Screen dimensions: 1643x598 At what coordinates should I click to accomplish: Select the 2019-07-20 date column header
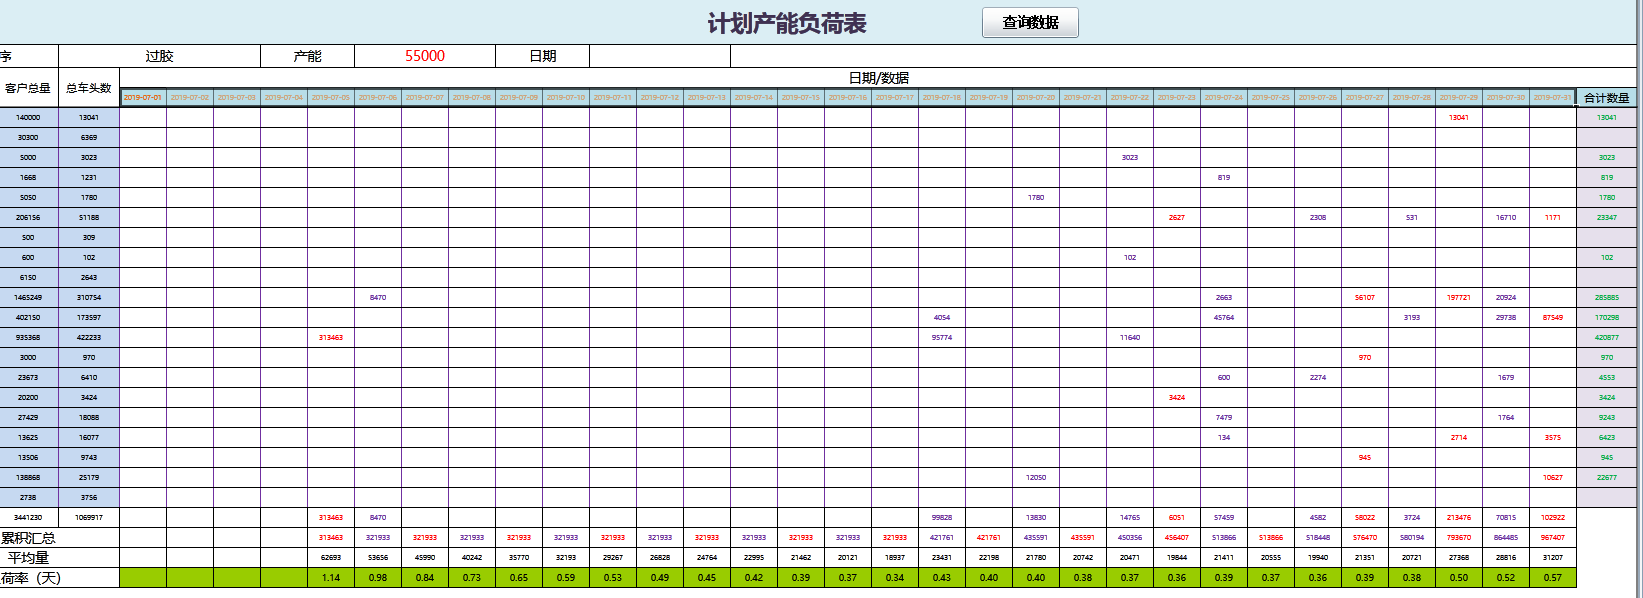coord(1036,98)
